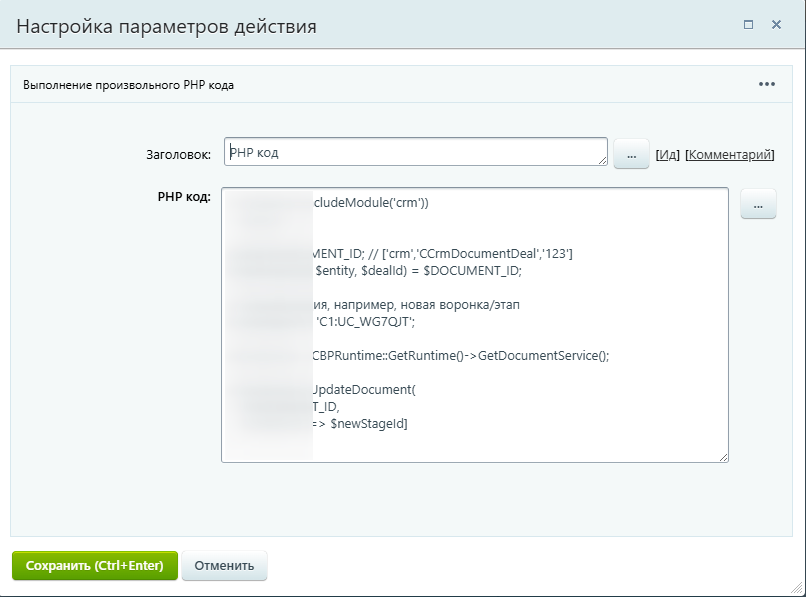
Task: Click the Выполнение произвольного PHP кода section header
Action: pos(128,85)
